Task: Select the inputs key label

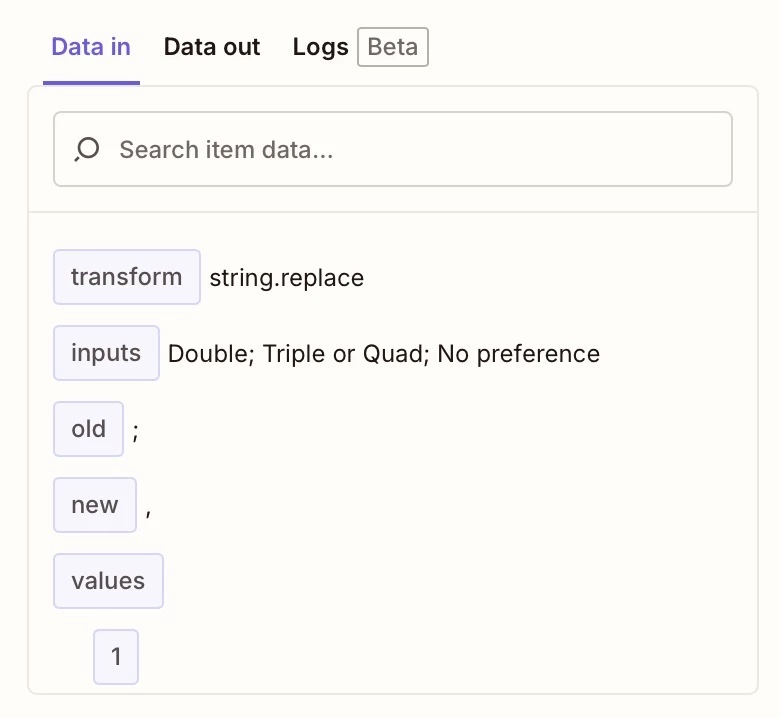Action: (106, 353)
